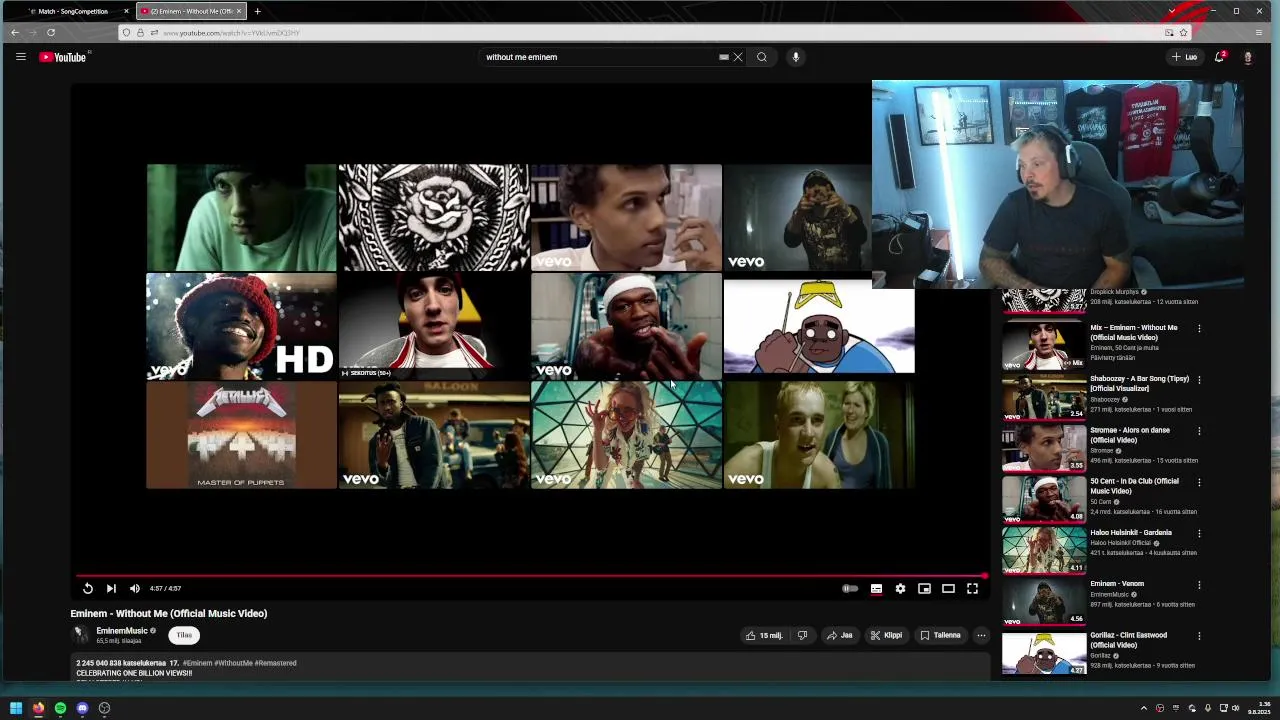Open options for Stromae - Alors on danse

1199,431
